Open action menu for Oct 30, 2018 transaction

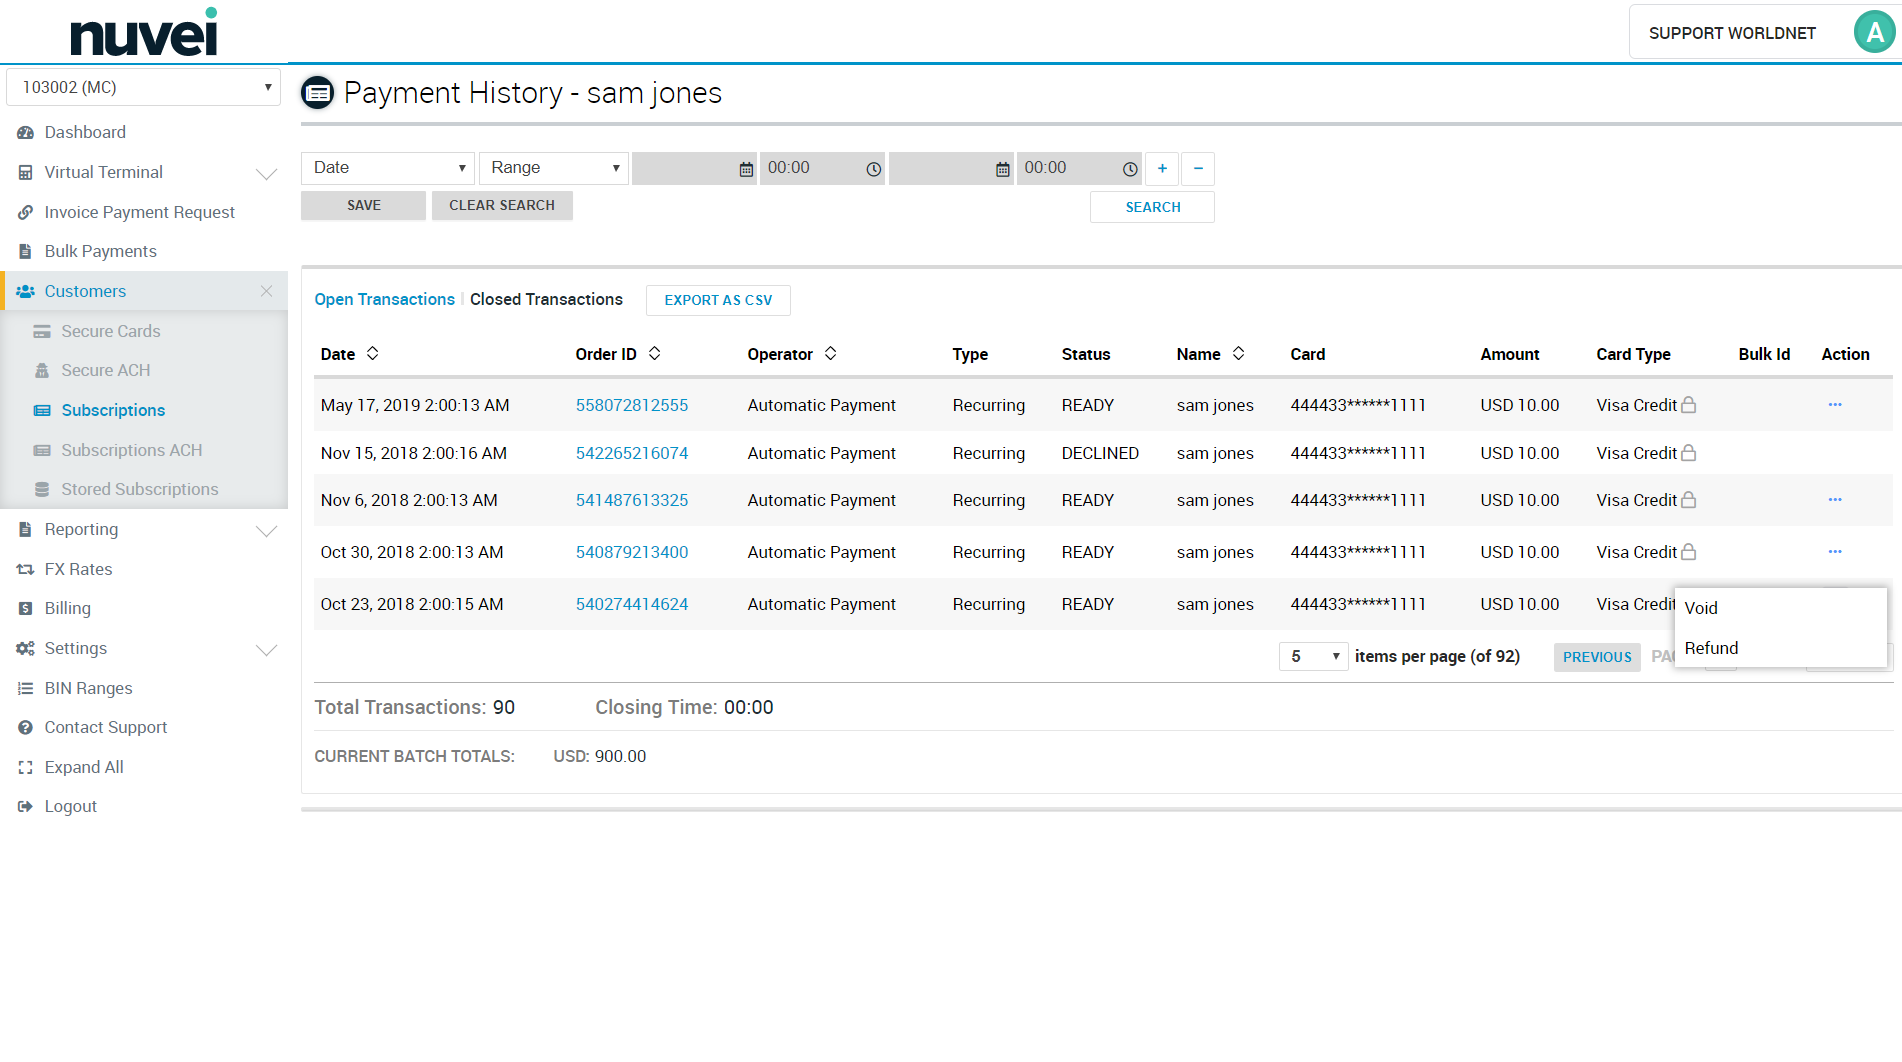1835,552
